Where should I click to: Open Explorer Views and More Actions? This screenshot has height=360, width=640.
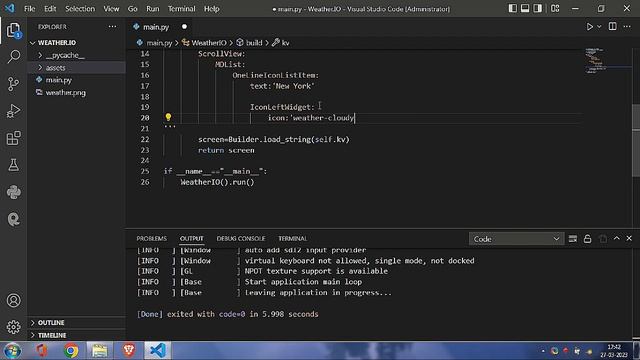pyautogui.click(x=112, y=27)
